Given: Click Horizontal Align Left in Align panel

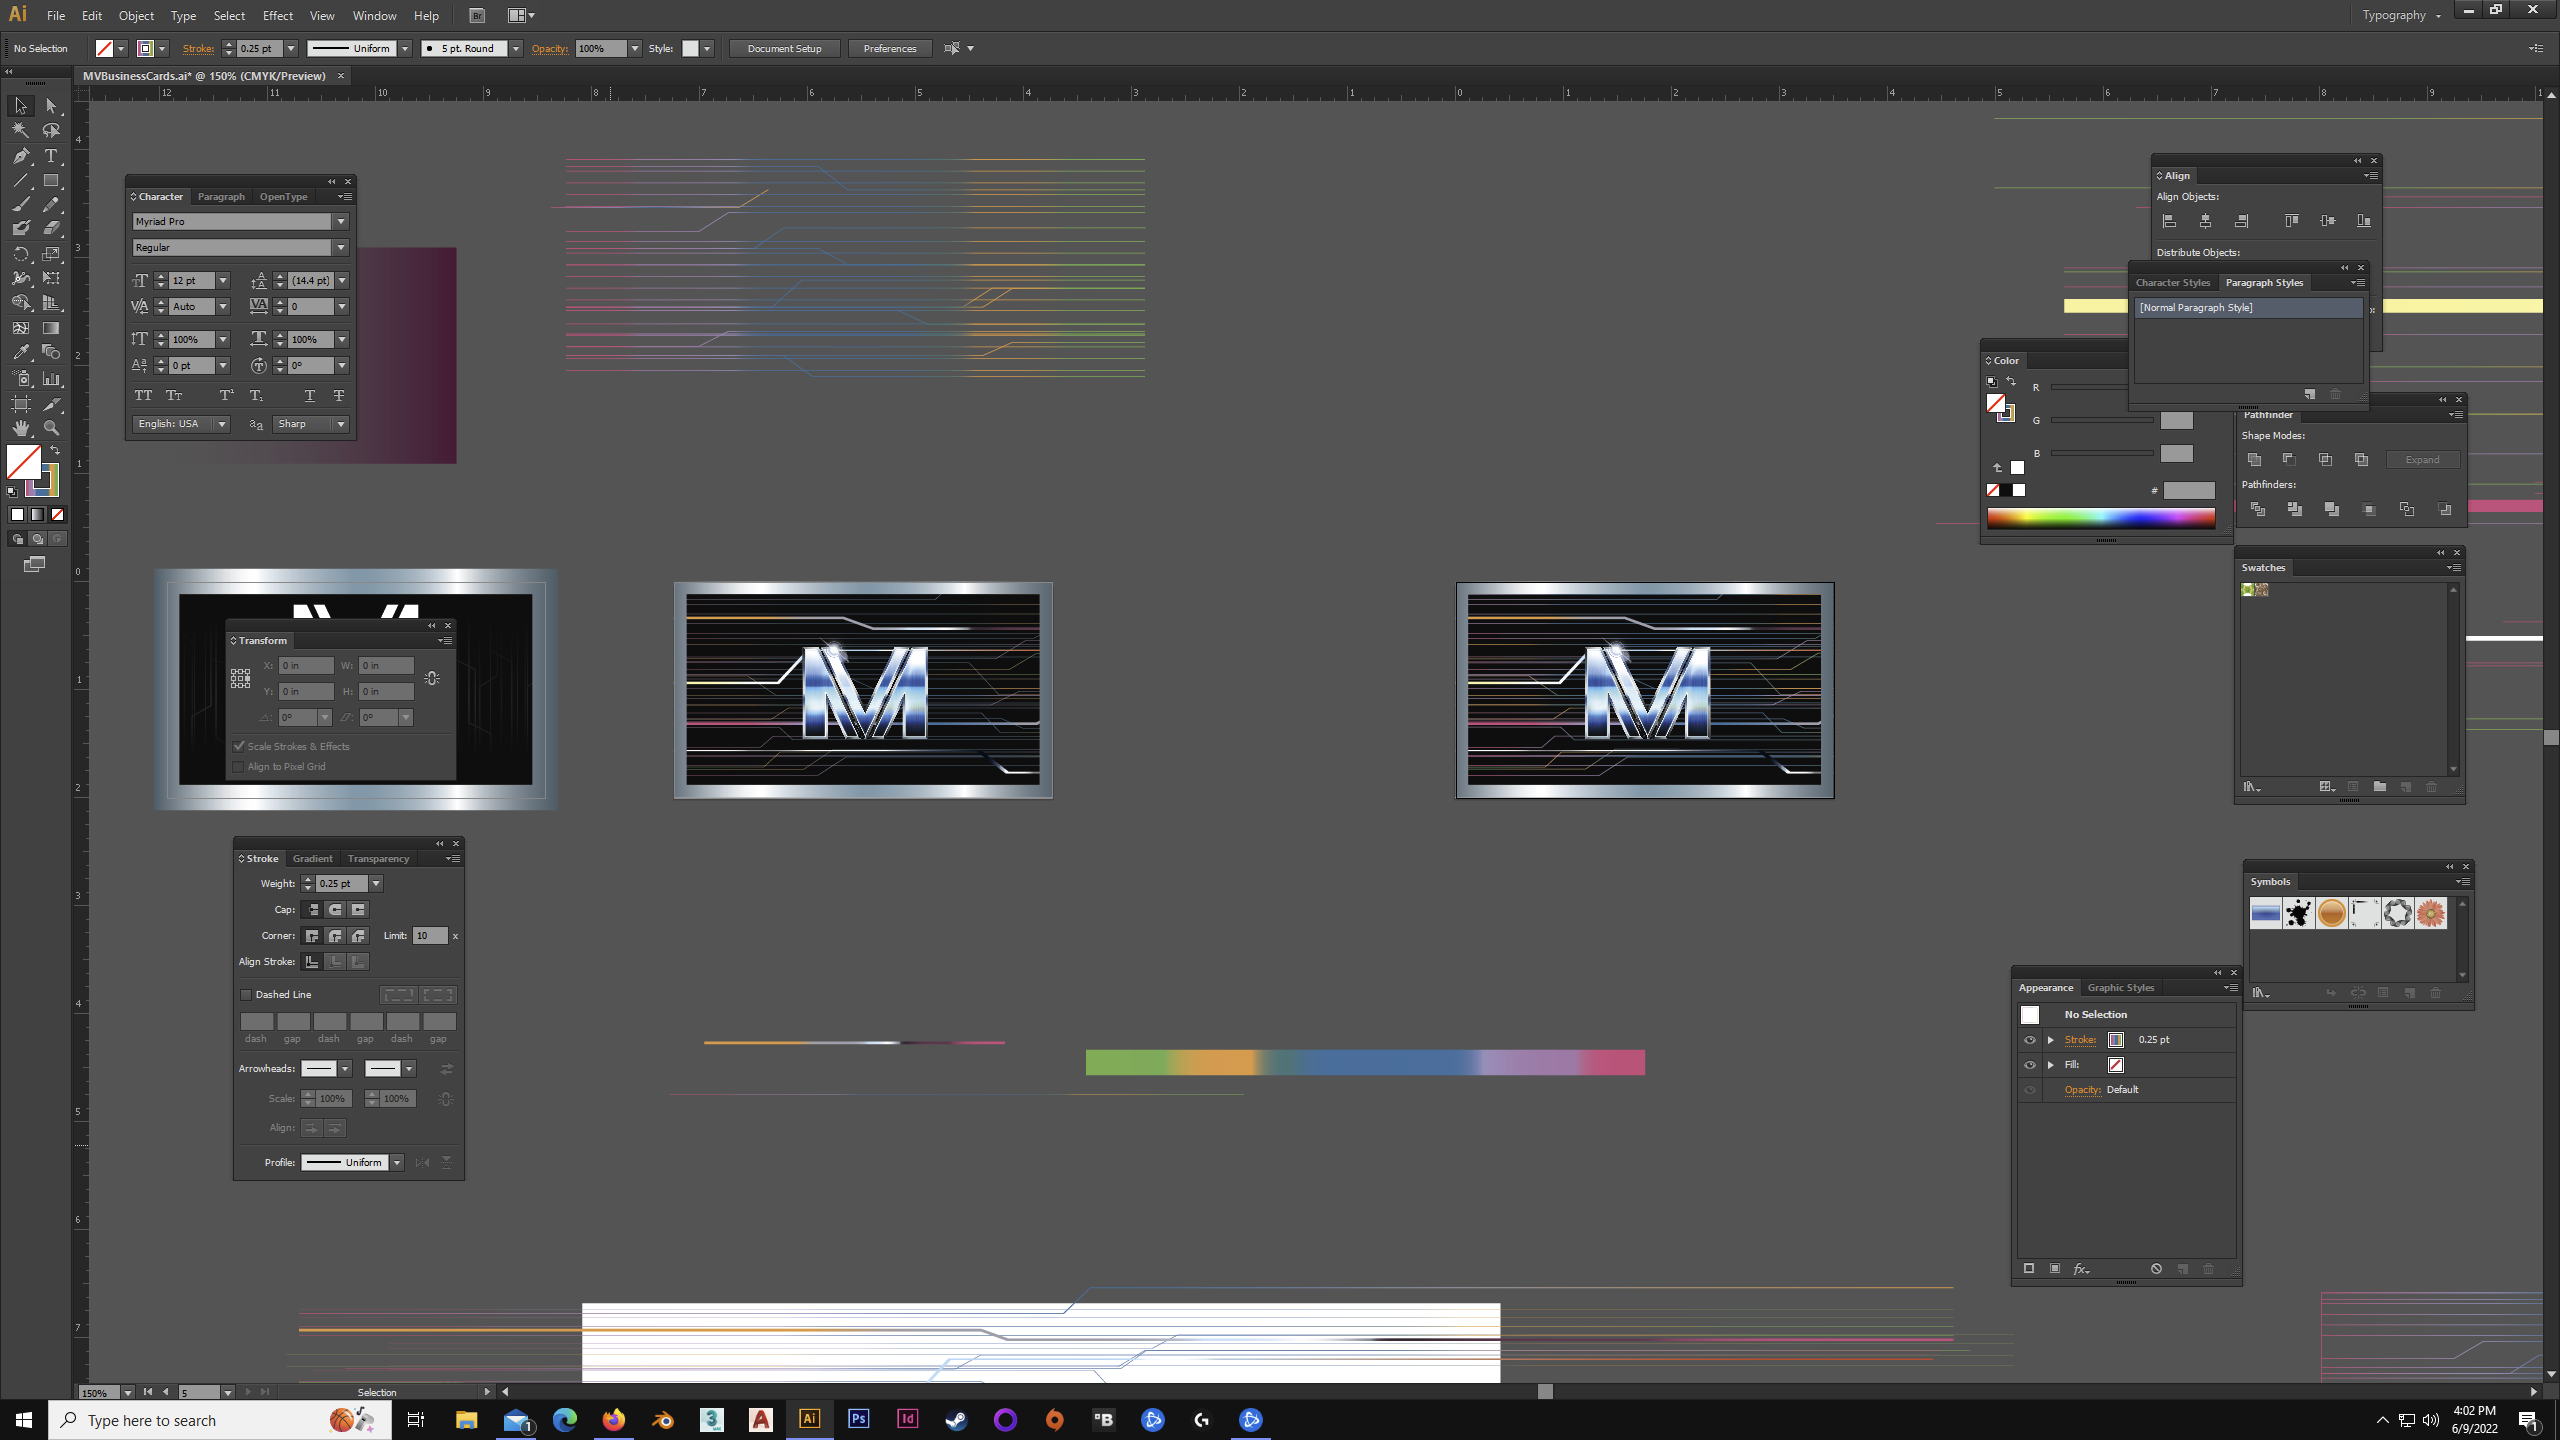Looking at the screenshot, I should [2169, 221].
